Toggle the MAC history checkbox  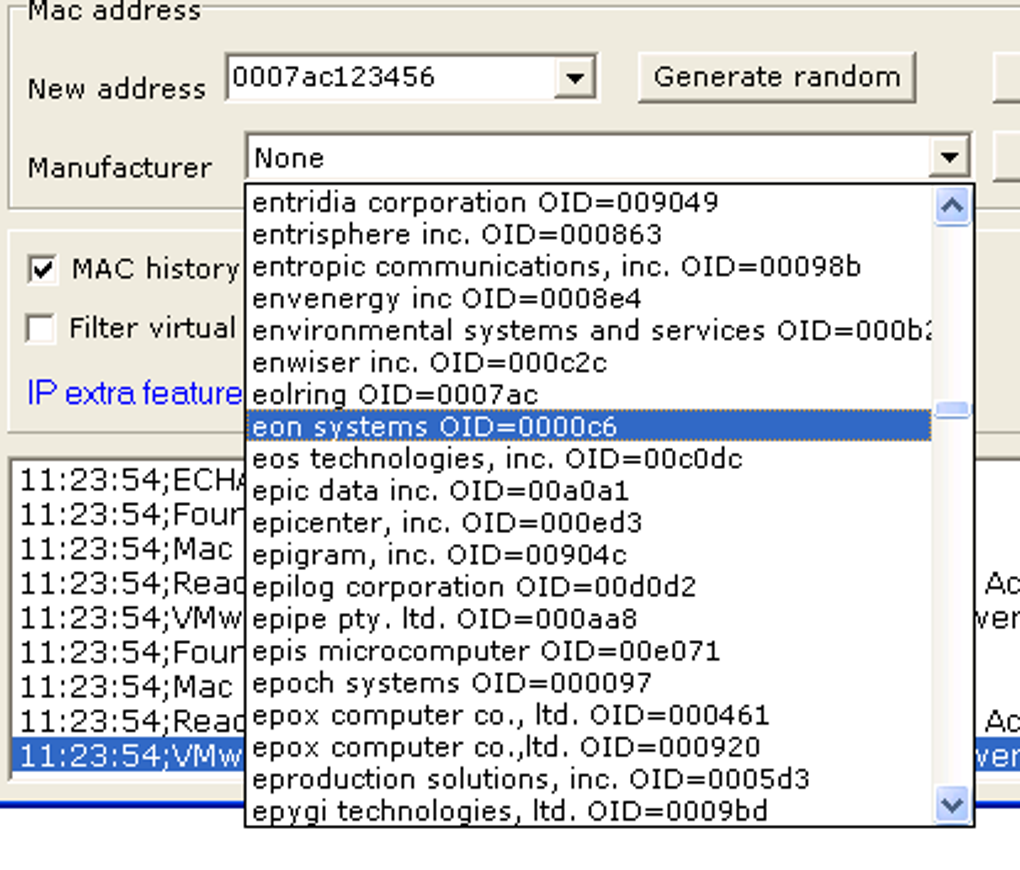(43, 270)
